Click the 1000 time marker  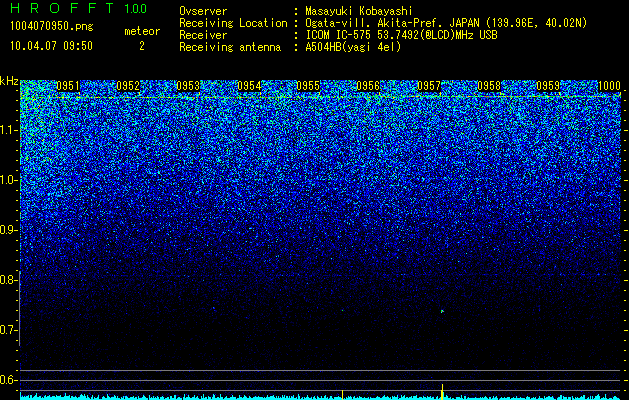(609, 86)
